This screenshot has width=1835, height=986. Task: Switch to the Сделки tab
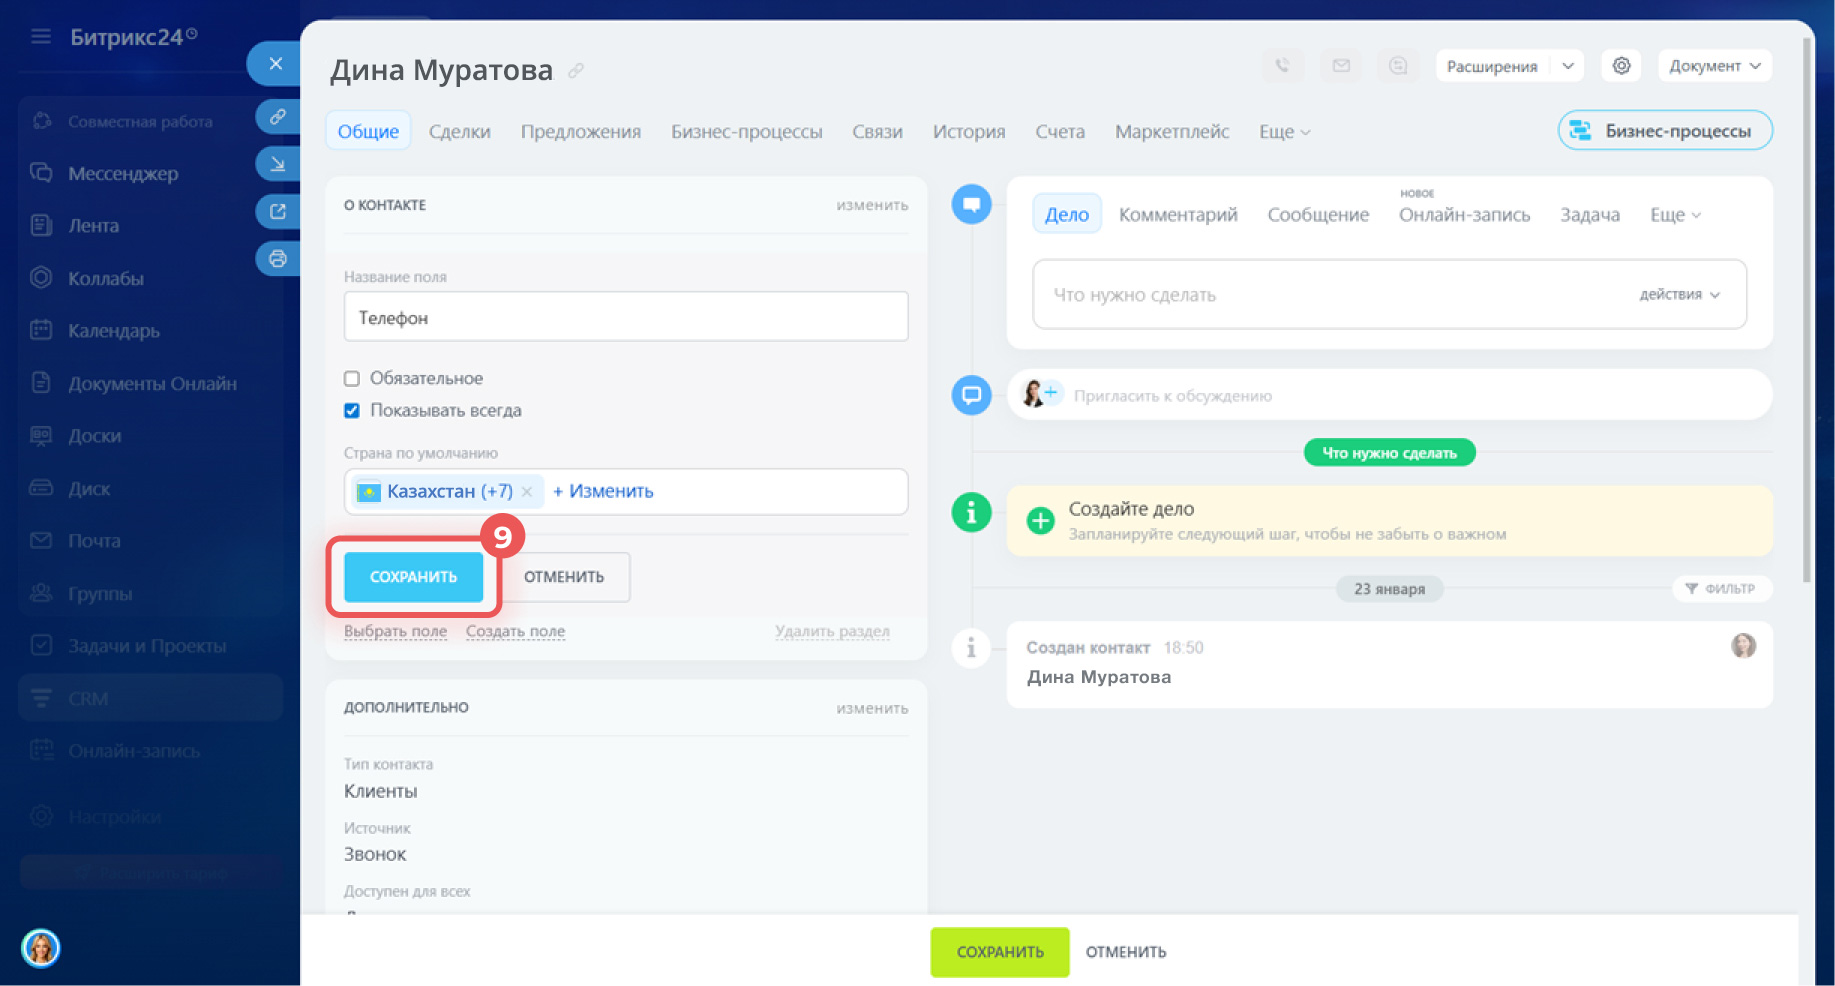tap(459, 132)
